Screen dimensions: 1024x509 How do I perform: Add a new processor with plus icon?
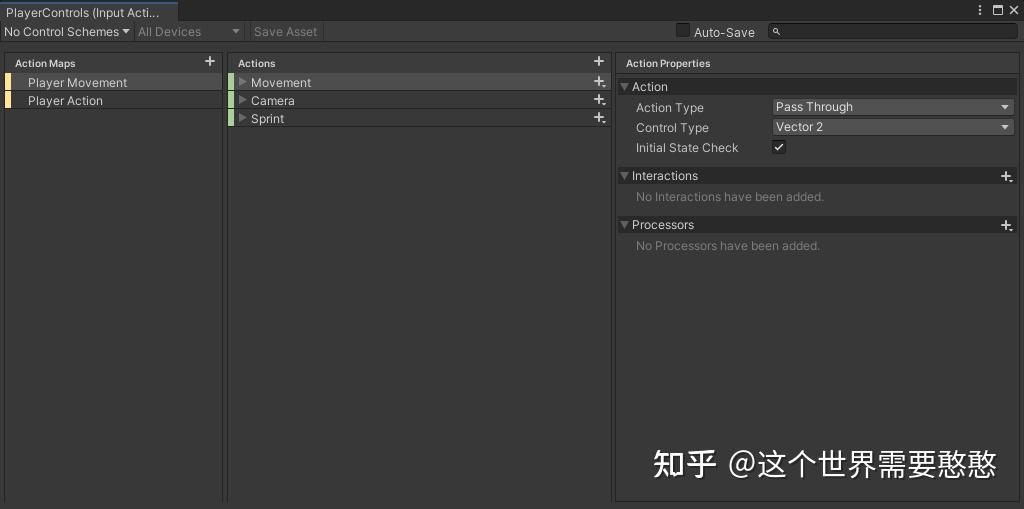1006,225
